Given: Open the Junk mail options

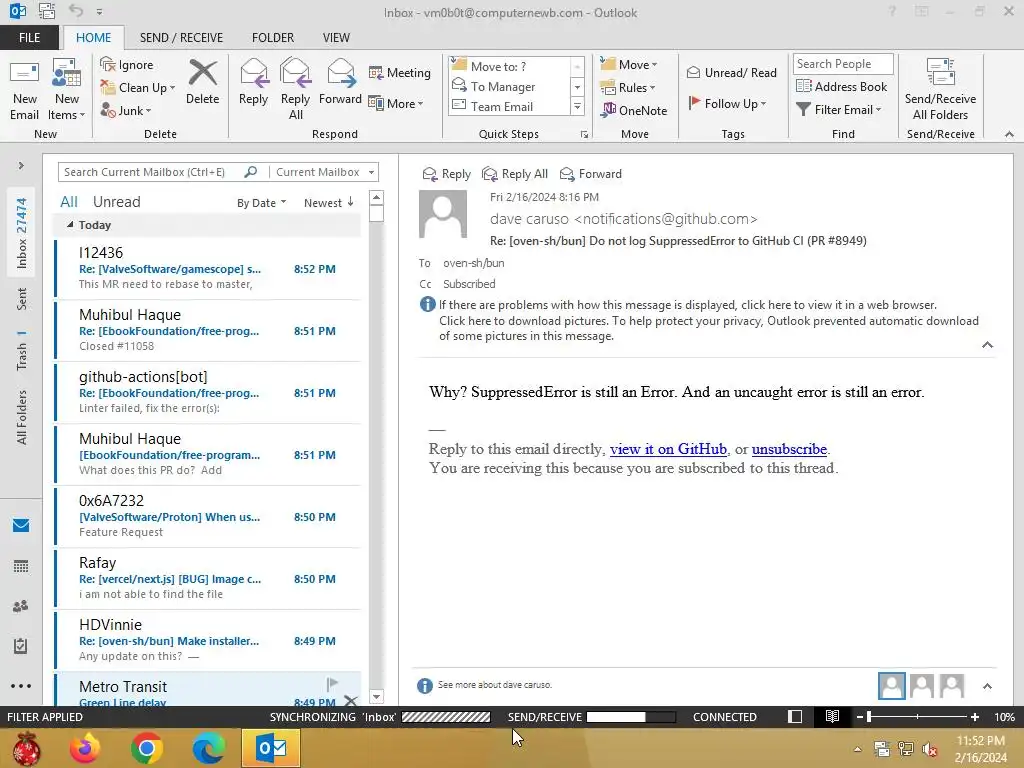Looking at the screenshot, I should tap(125, 110).
